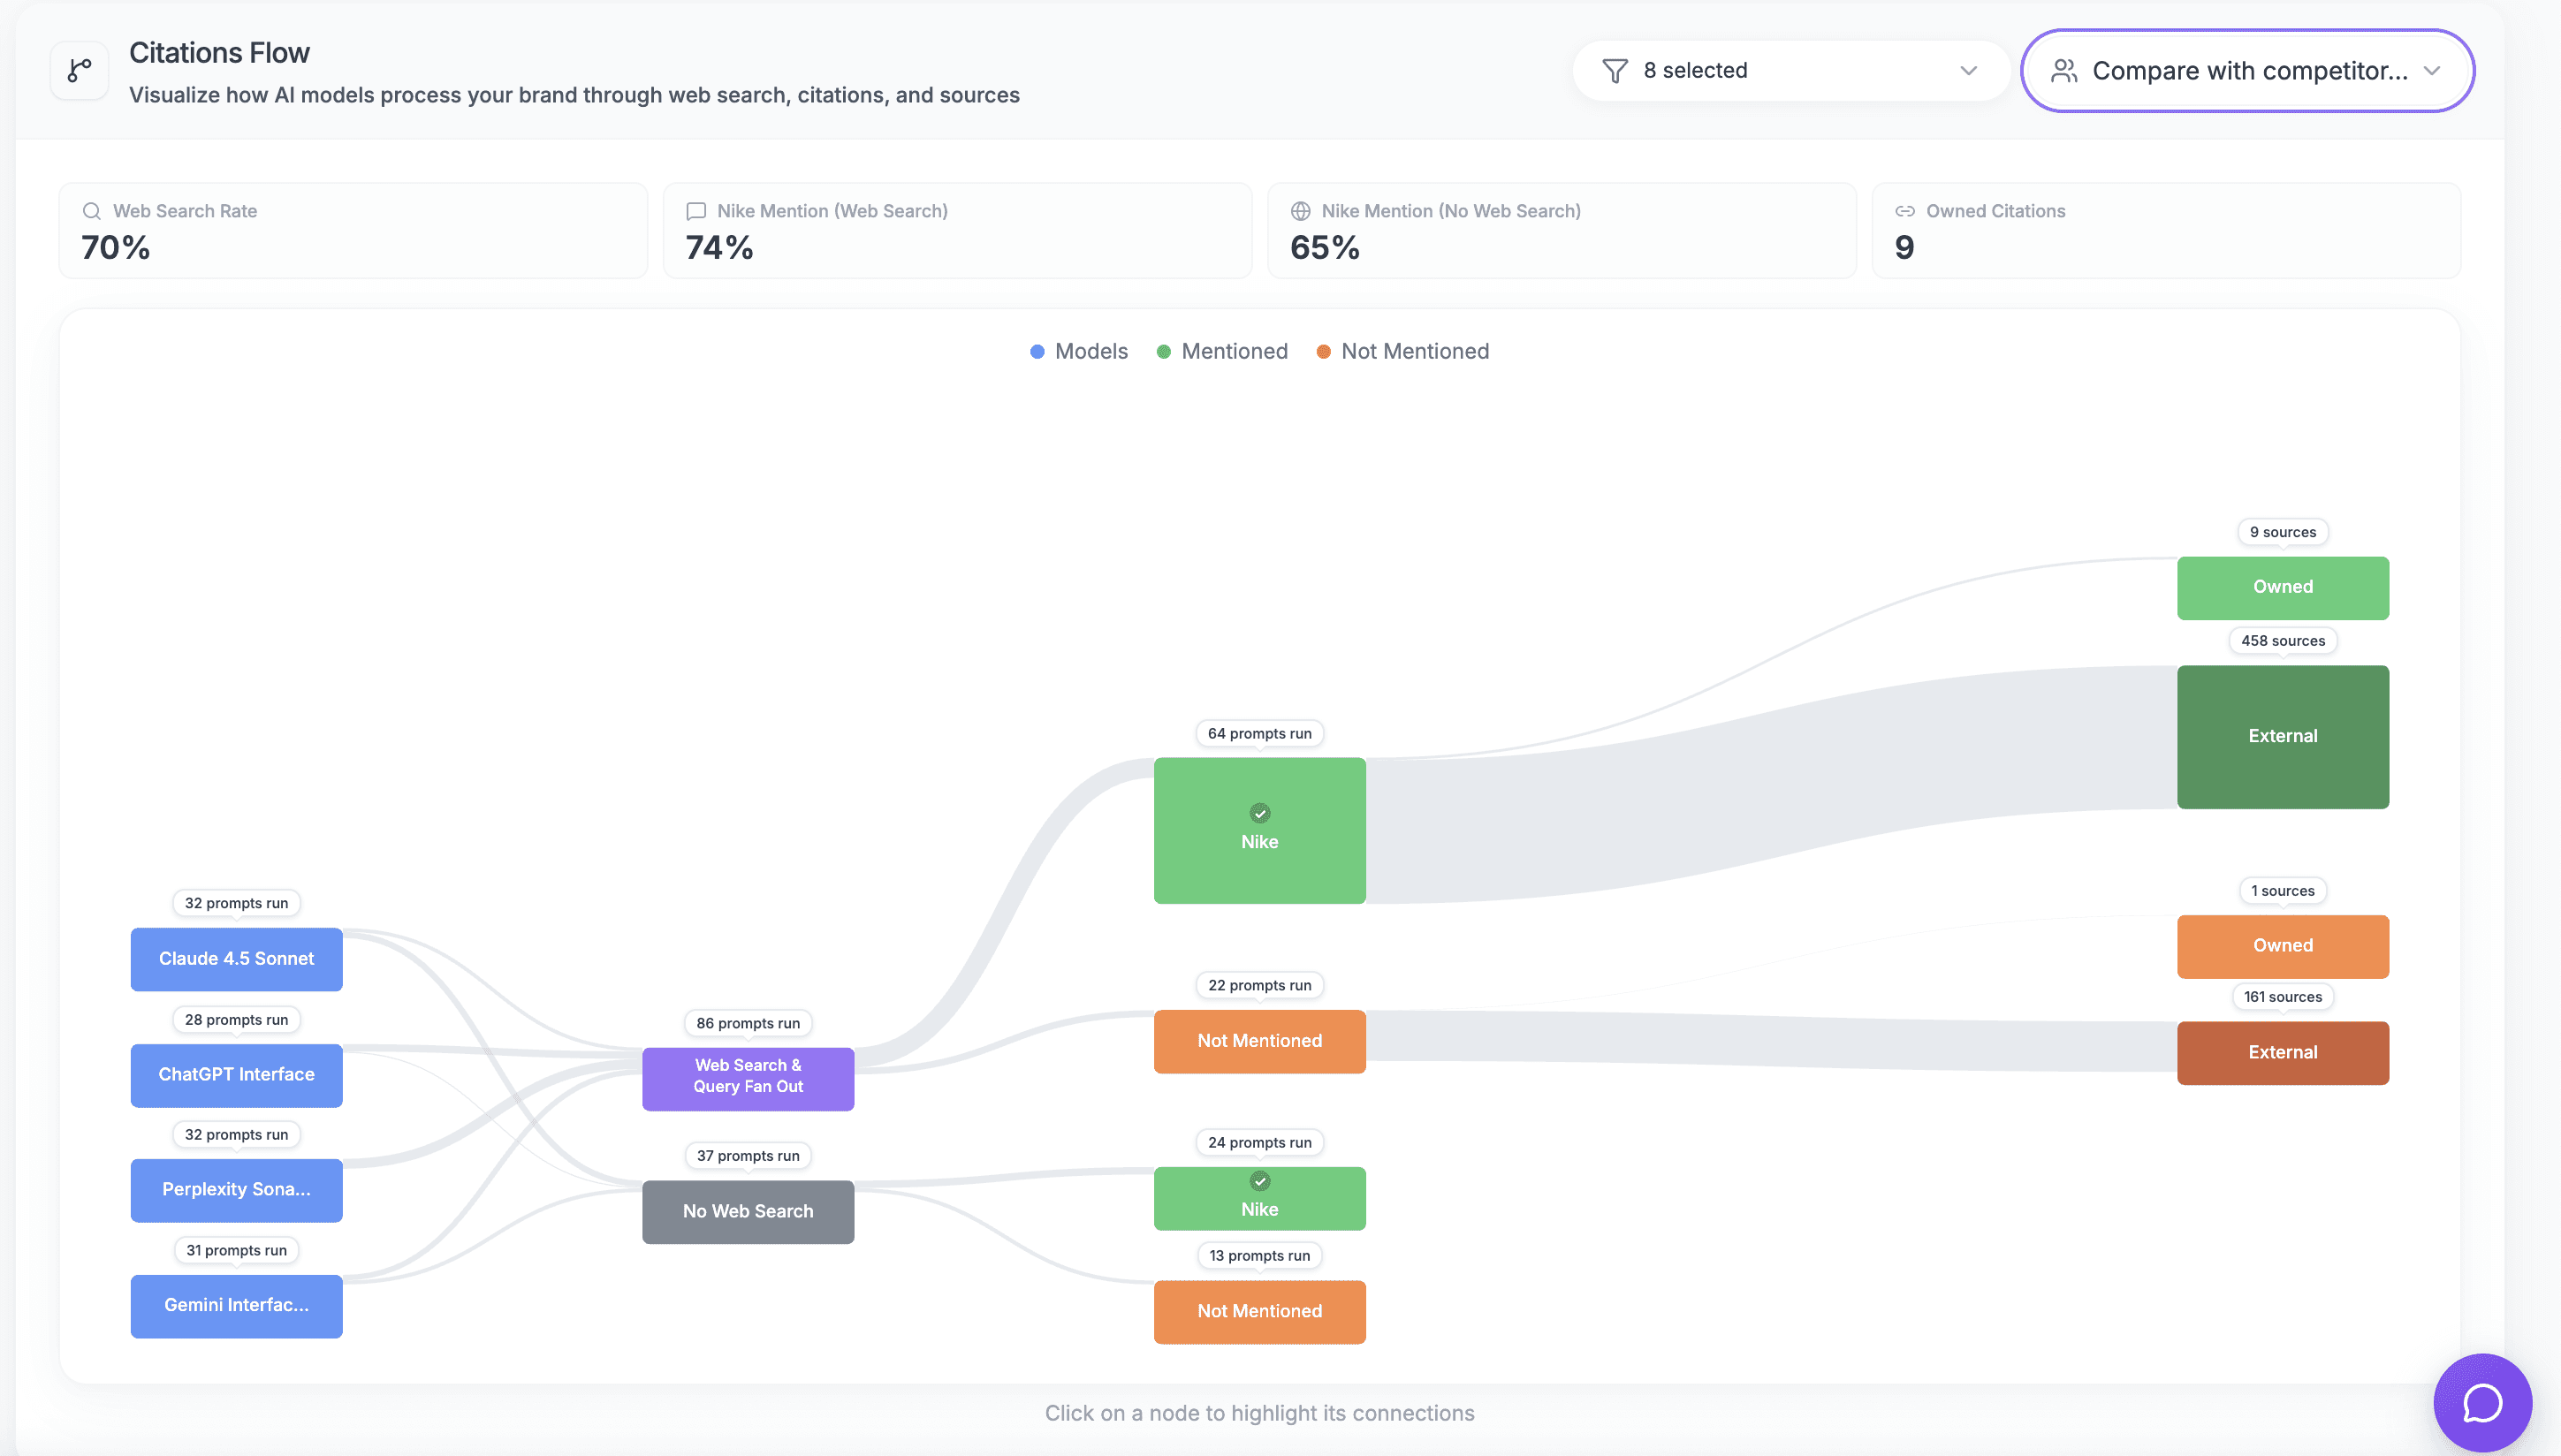The height and width of the screenshot is (1456, 2561).
Task: Click the Citations Flow branch icon
Action: [x=80, y=71]
